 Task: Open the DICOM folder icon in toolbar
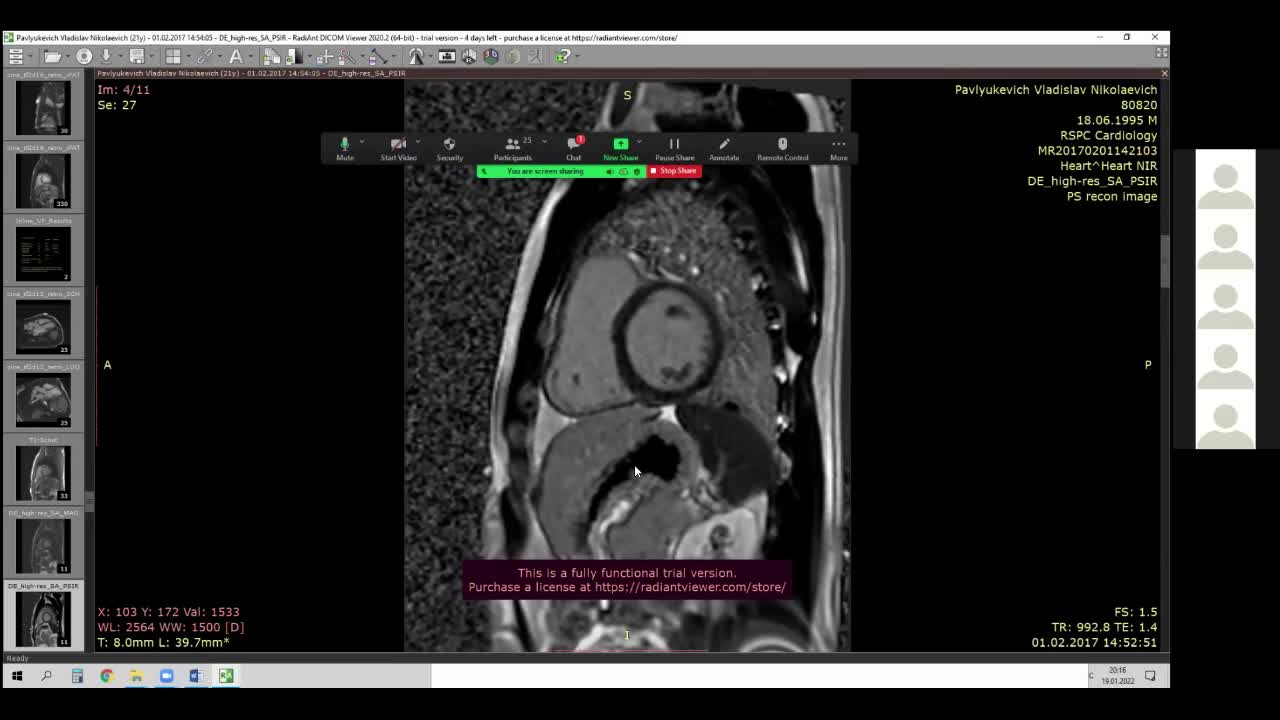click(52, 56)
